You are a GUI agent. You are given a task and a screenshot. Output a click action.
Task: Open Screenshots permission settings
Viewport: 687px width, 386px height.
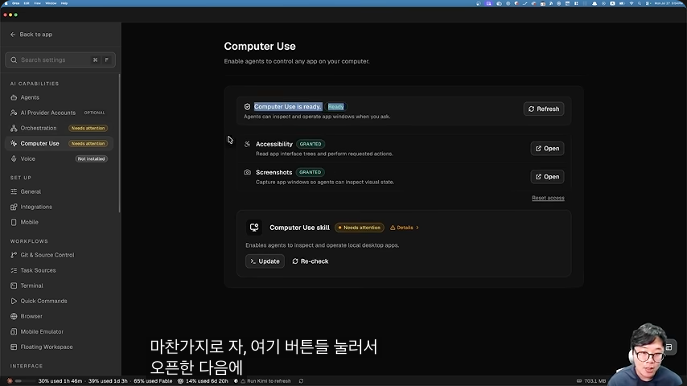(547, 177)
